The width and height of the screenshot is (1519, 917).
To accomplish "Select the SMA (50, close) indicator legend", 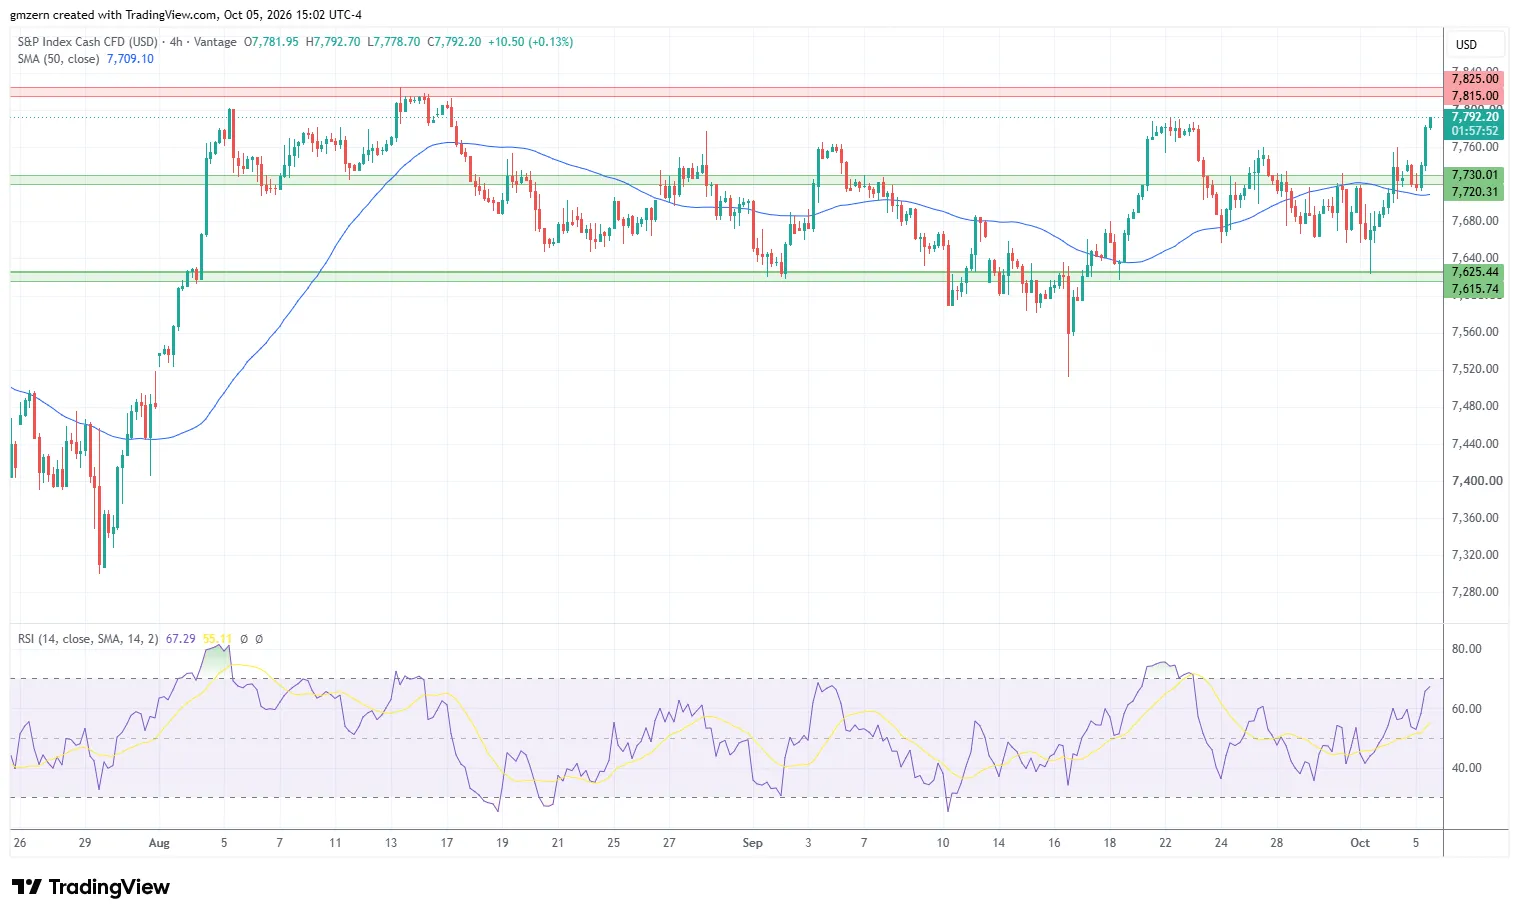I will coord(58,59).
